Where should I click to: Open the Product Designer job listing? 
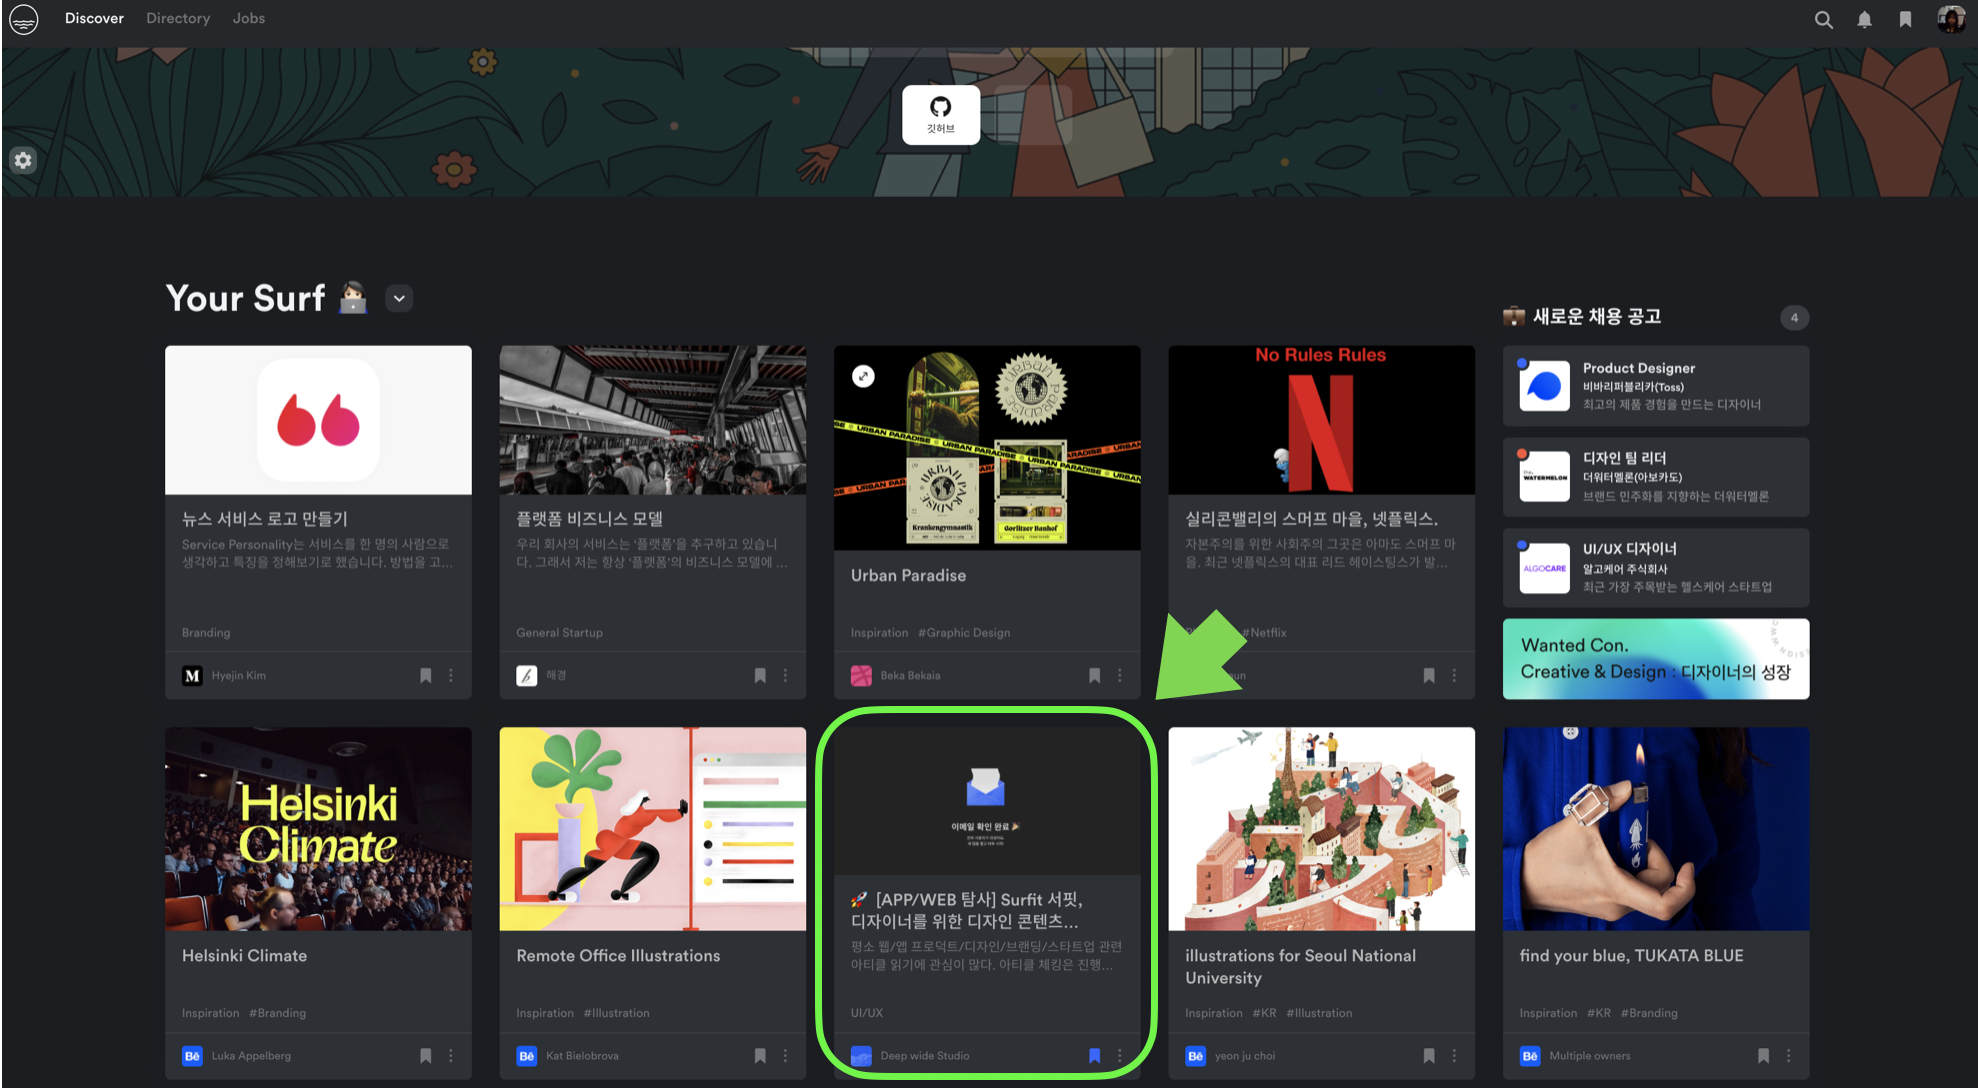pyautogui.click(x=1655, y=386)
